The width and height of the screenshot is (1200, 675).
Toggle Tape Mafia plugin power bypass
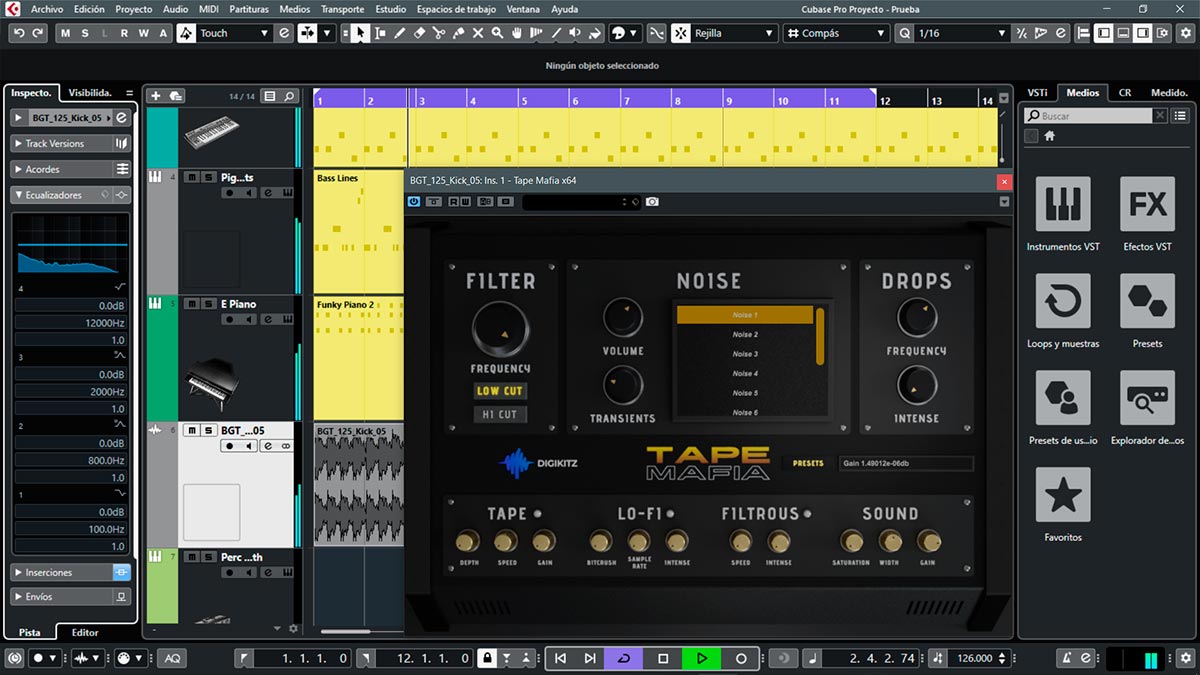coord(414,202)
